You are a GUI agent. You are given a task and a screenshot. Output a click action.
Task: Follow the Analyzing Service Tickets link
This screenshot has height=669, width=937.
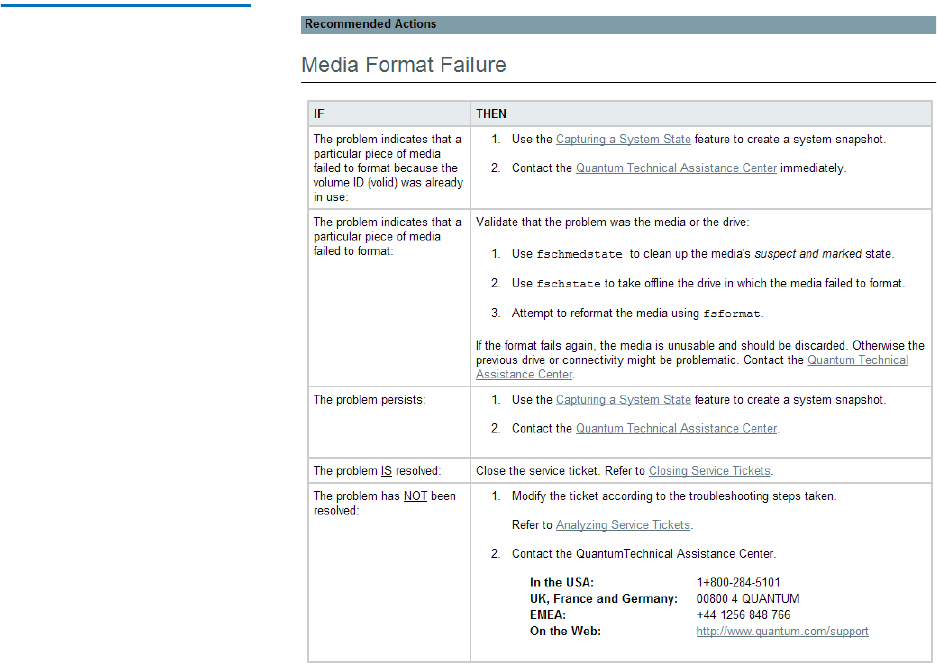click(x=623, y=525)
